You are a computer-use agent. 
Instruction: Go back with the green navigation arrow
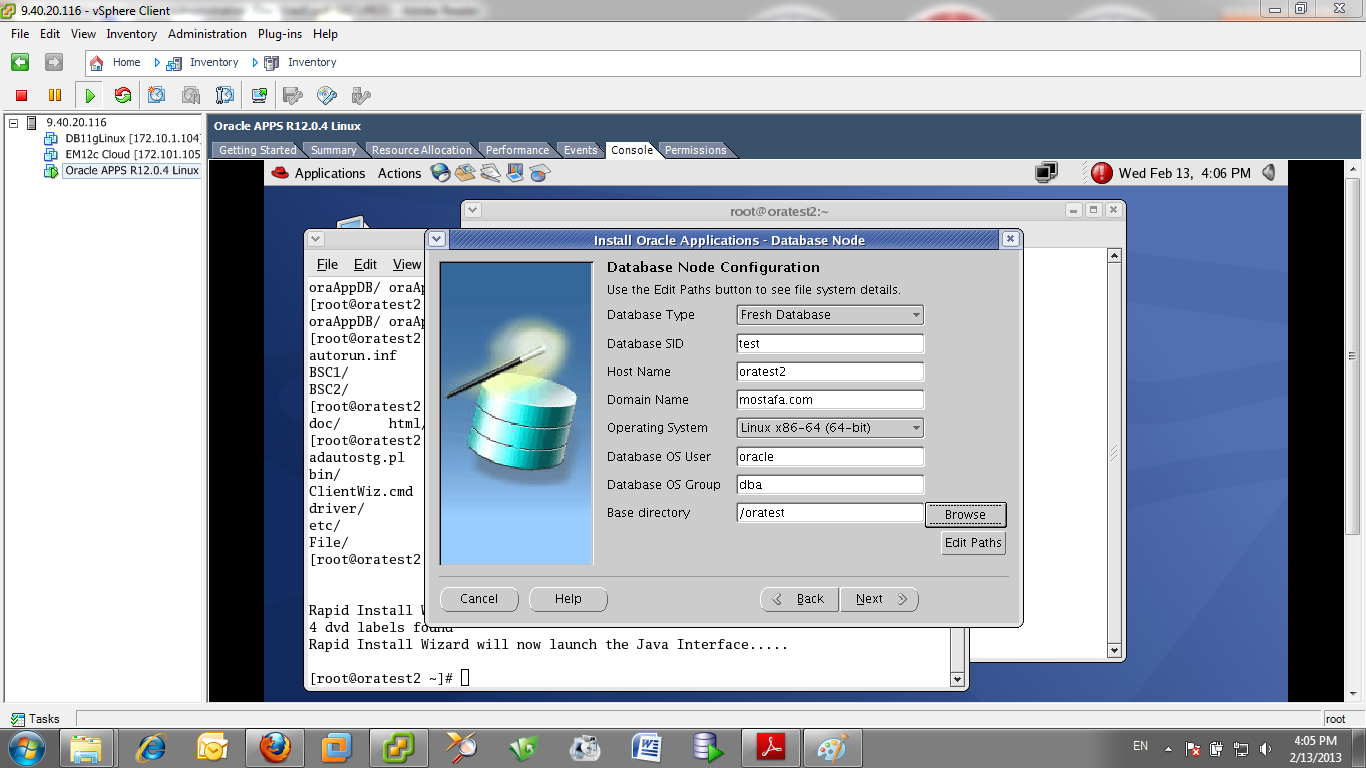click(x=20, y=62)
